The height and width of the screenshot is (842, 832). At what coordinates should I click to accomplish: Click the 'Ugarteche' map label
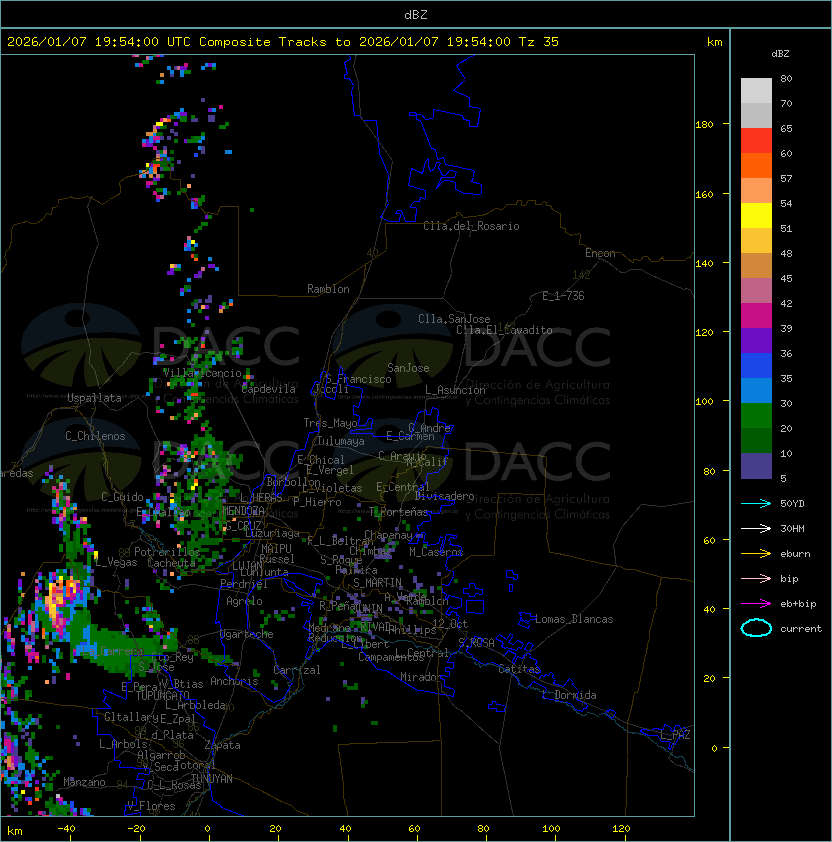[247, 634]
